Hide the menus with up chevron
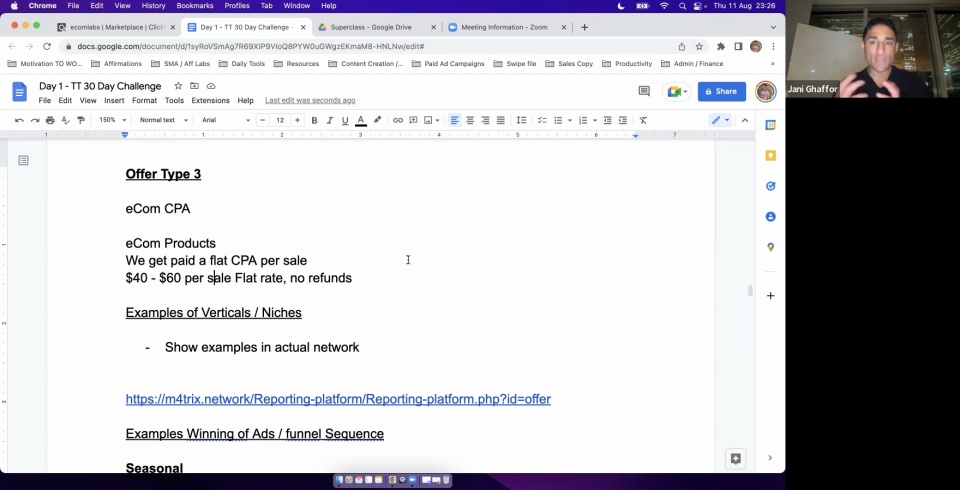This screenshot has width=960, height=490. (745, 120)
